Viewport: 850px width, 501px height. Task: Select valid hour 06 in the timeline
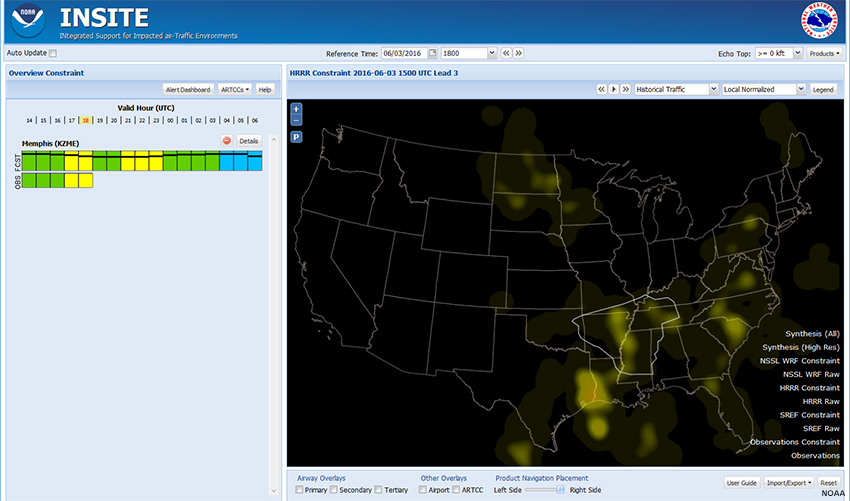[255, 120]
